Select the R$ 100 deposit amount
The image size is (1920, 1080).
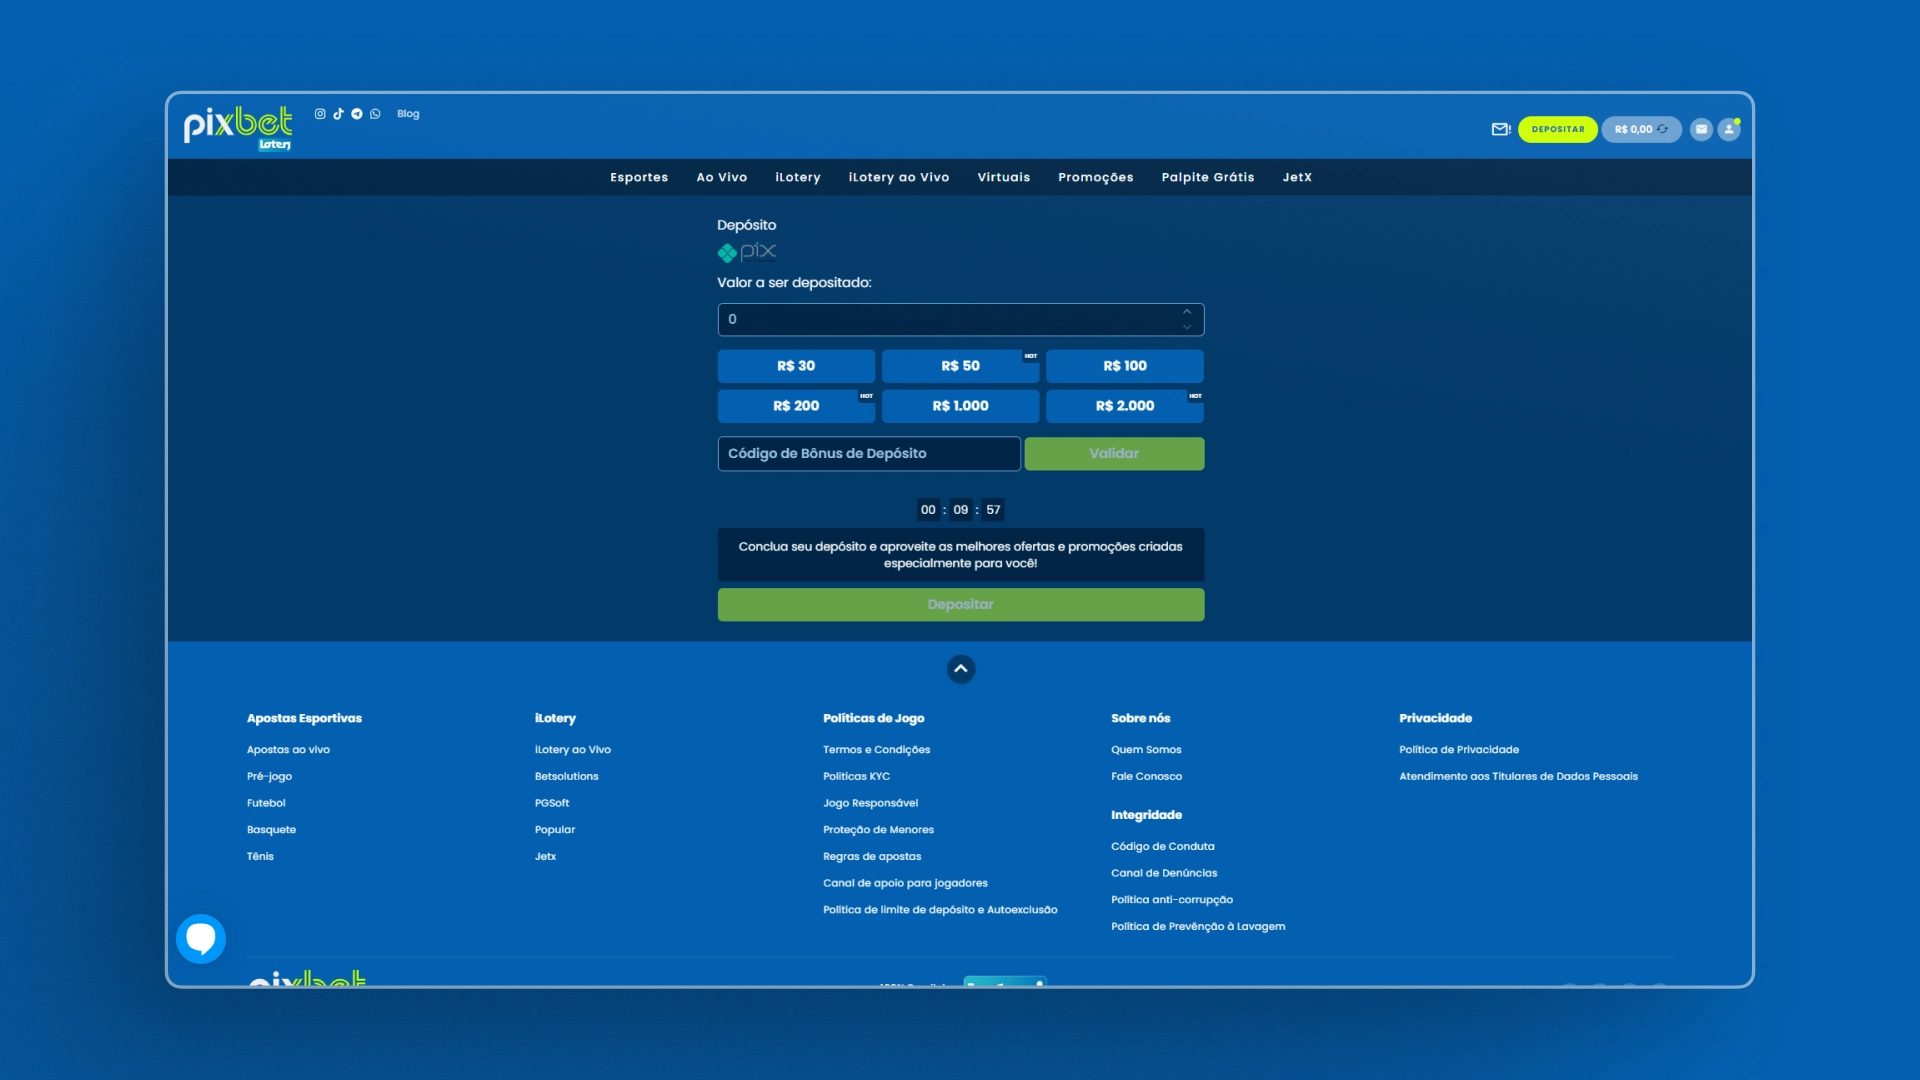[1125, 366]
